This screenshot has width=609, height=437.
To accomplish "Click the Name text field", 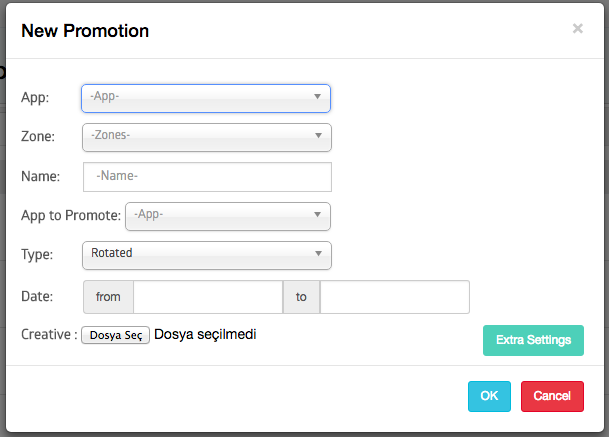I will click(207, 177).
